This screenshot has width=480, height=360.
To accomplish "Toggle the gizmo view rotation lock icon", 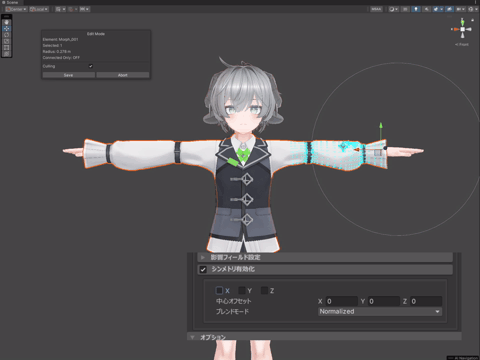I will pos(472,20).
